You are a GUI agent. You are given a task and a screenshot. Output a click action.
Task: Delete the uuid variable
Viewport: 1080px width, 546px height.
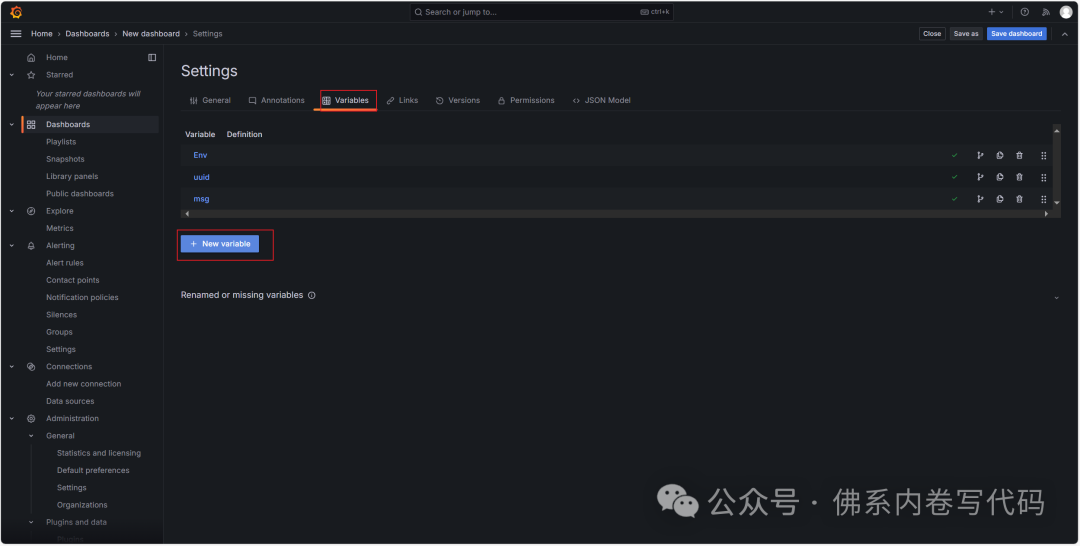click(1019, 177)
